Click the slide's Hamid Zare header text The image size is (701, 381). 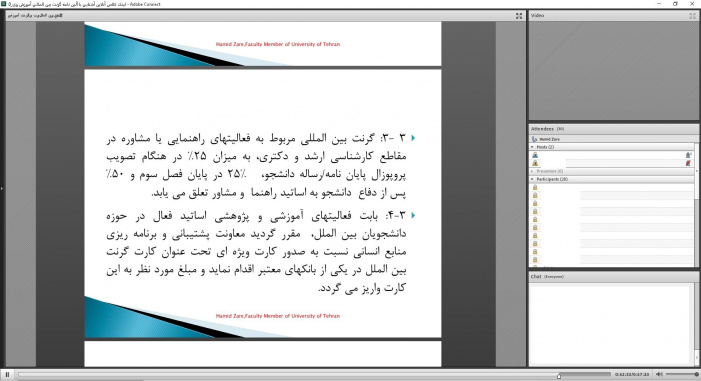click(278, 44)
